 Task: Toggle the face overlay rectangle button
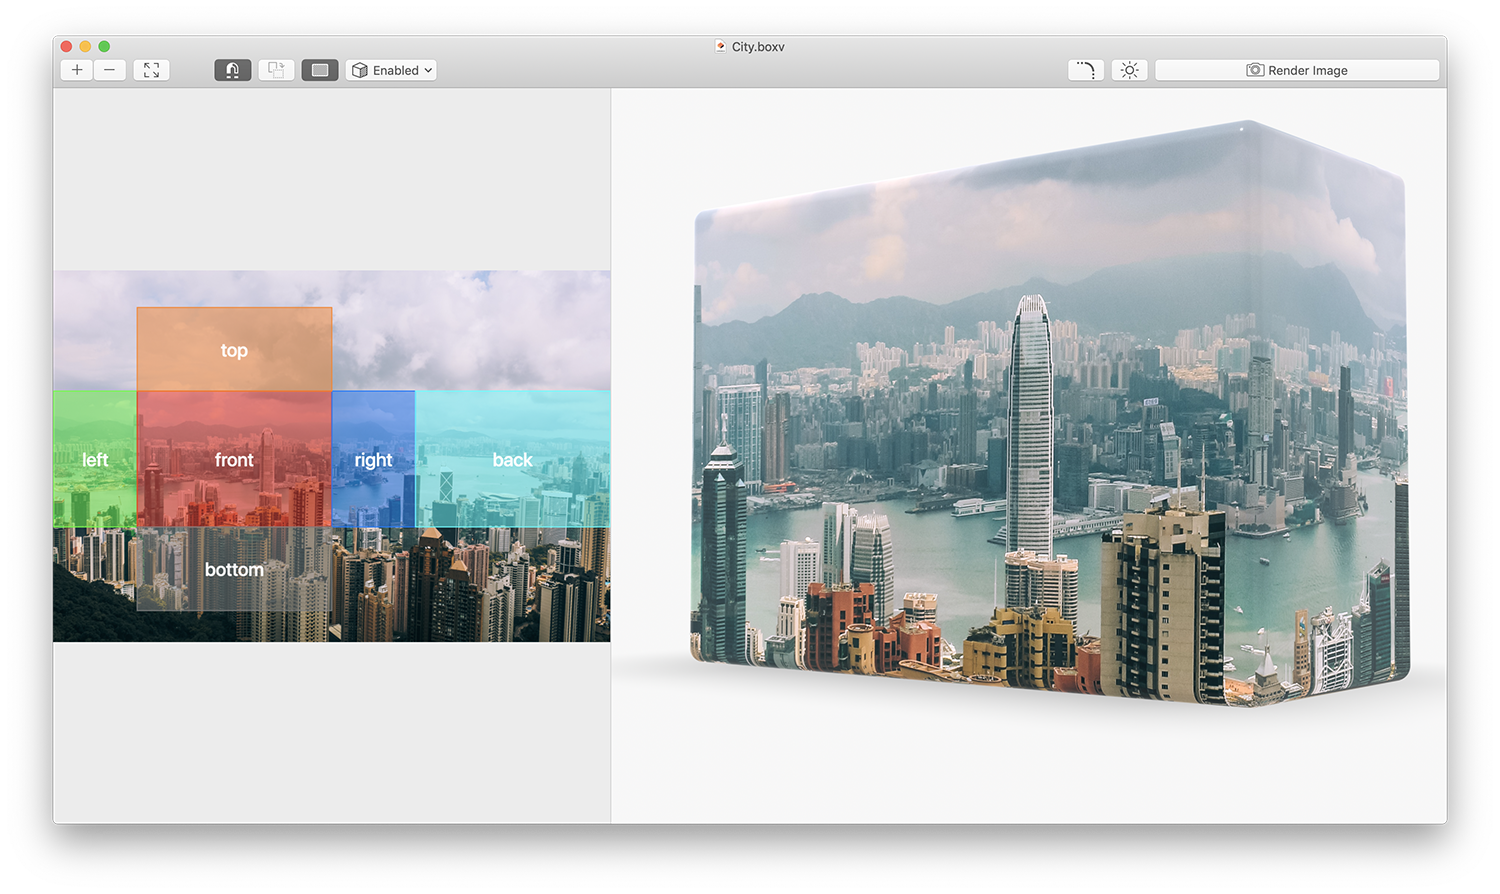(320, 70)
